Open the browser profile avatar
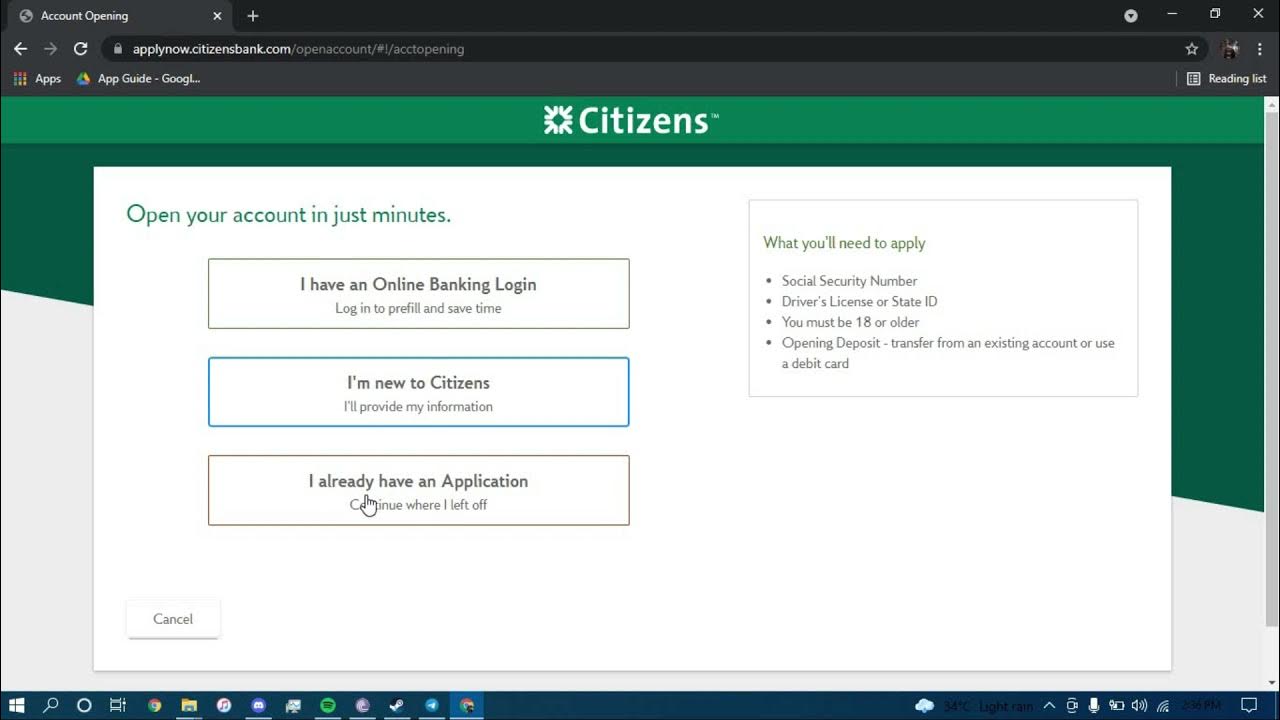 (1231, 48)
